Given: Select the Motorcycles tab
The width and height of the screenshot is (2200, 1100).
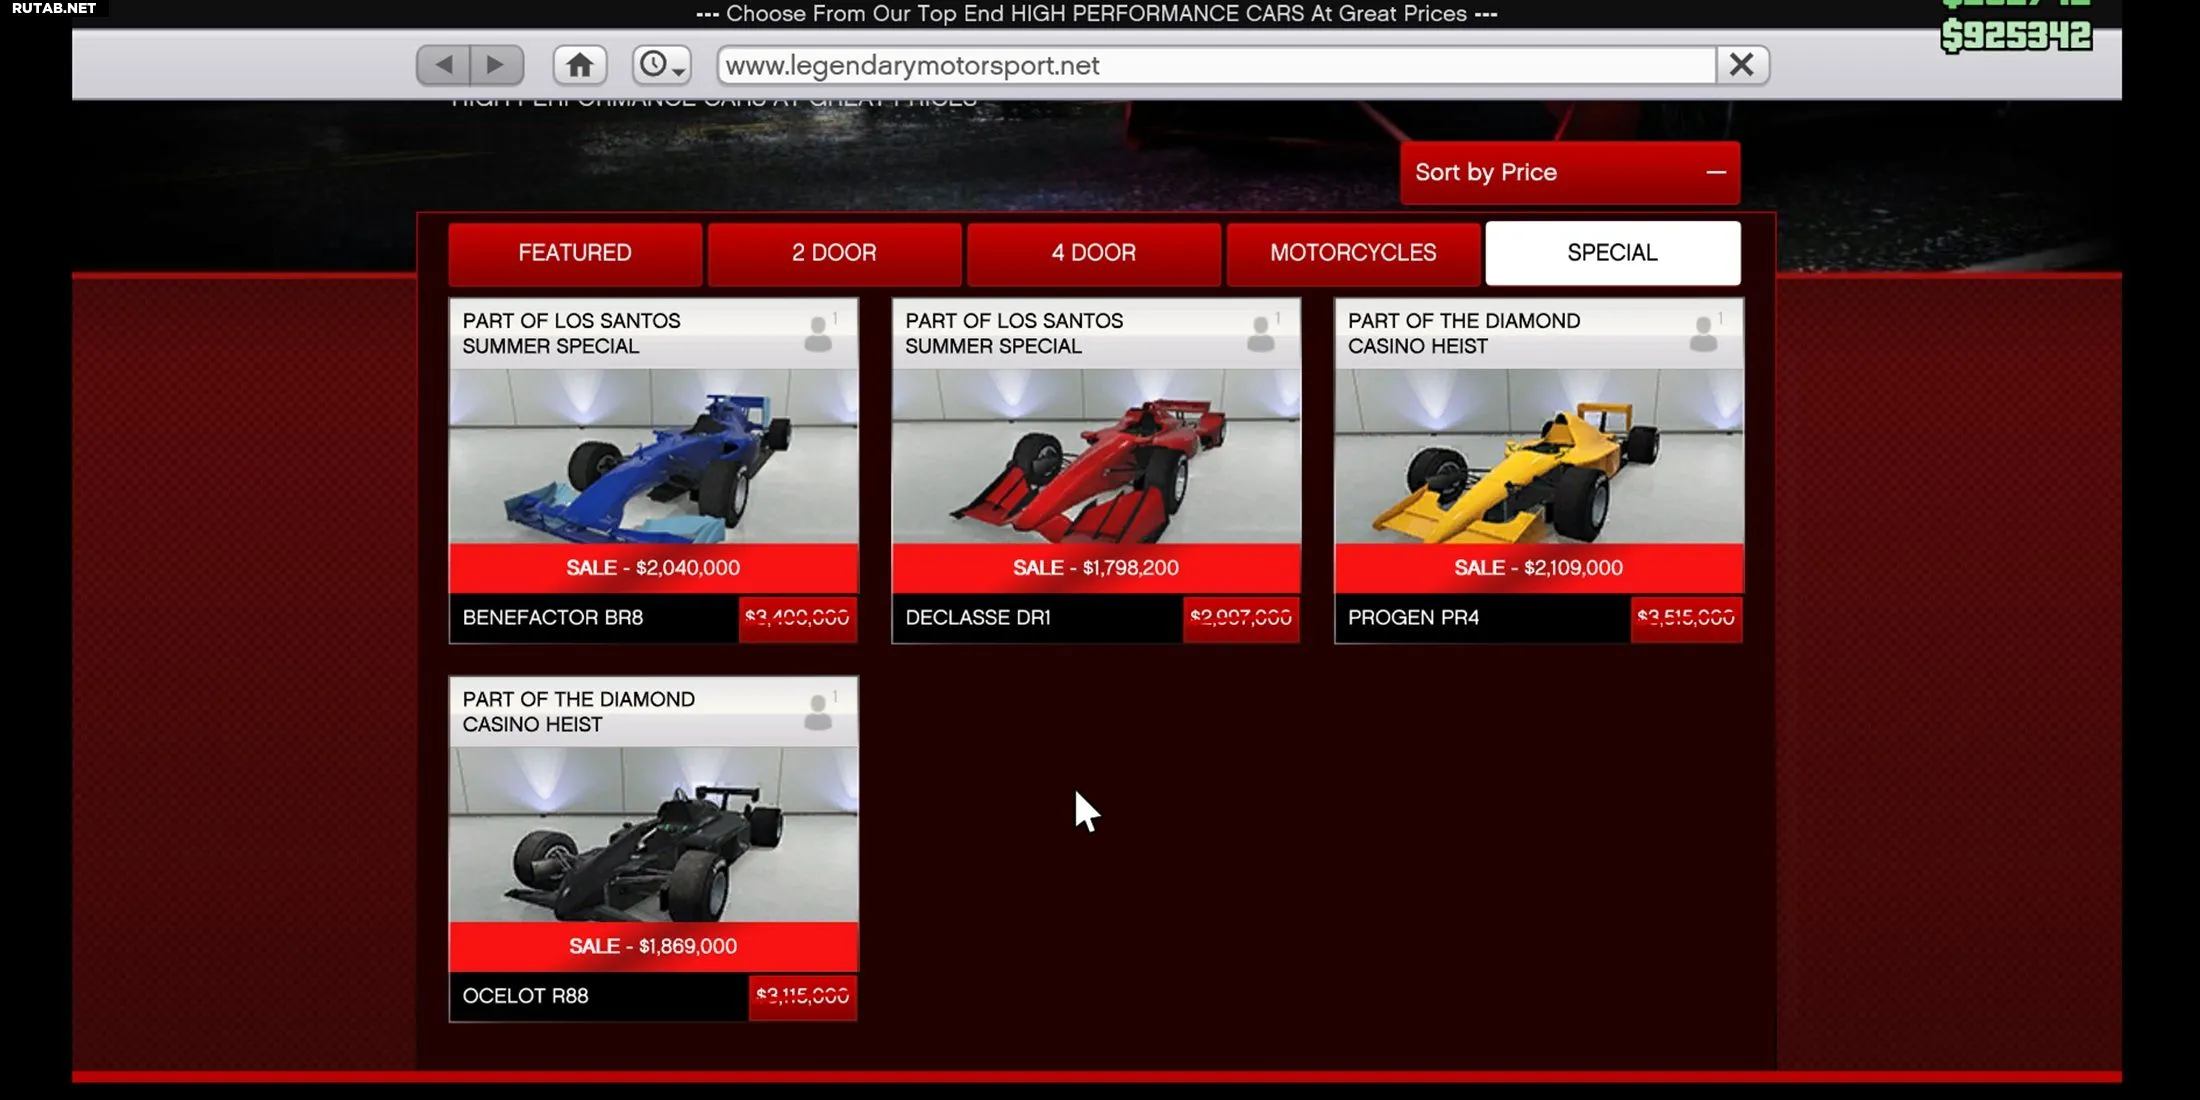Looking at the screenshot, I should click(1353, 253).
